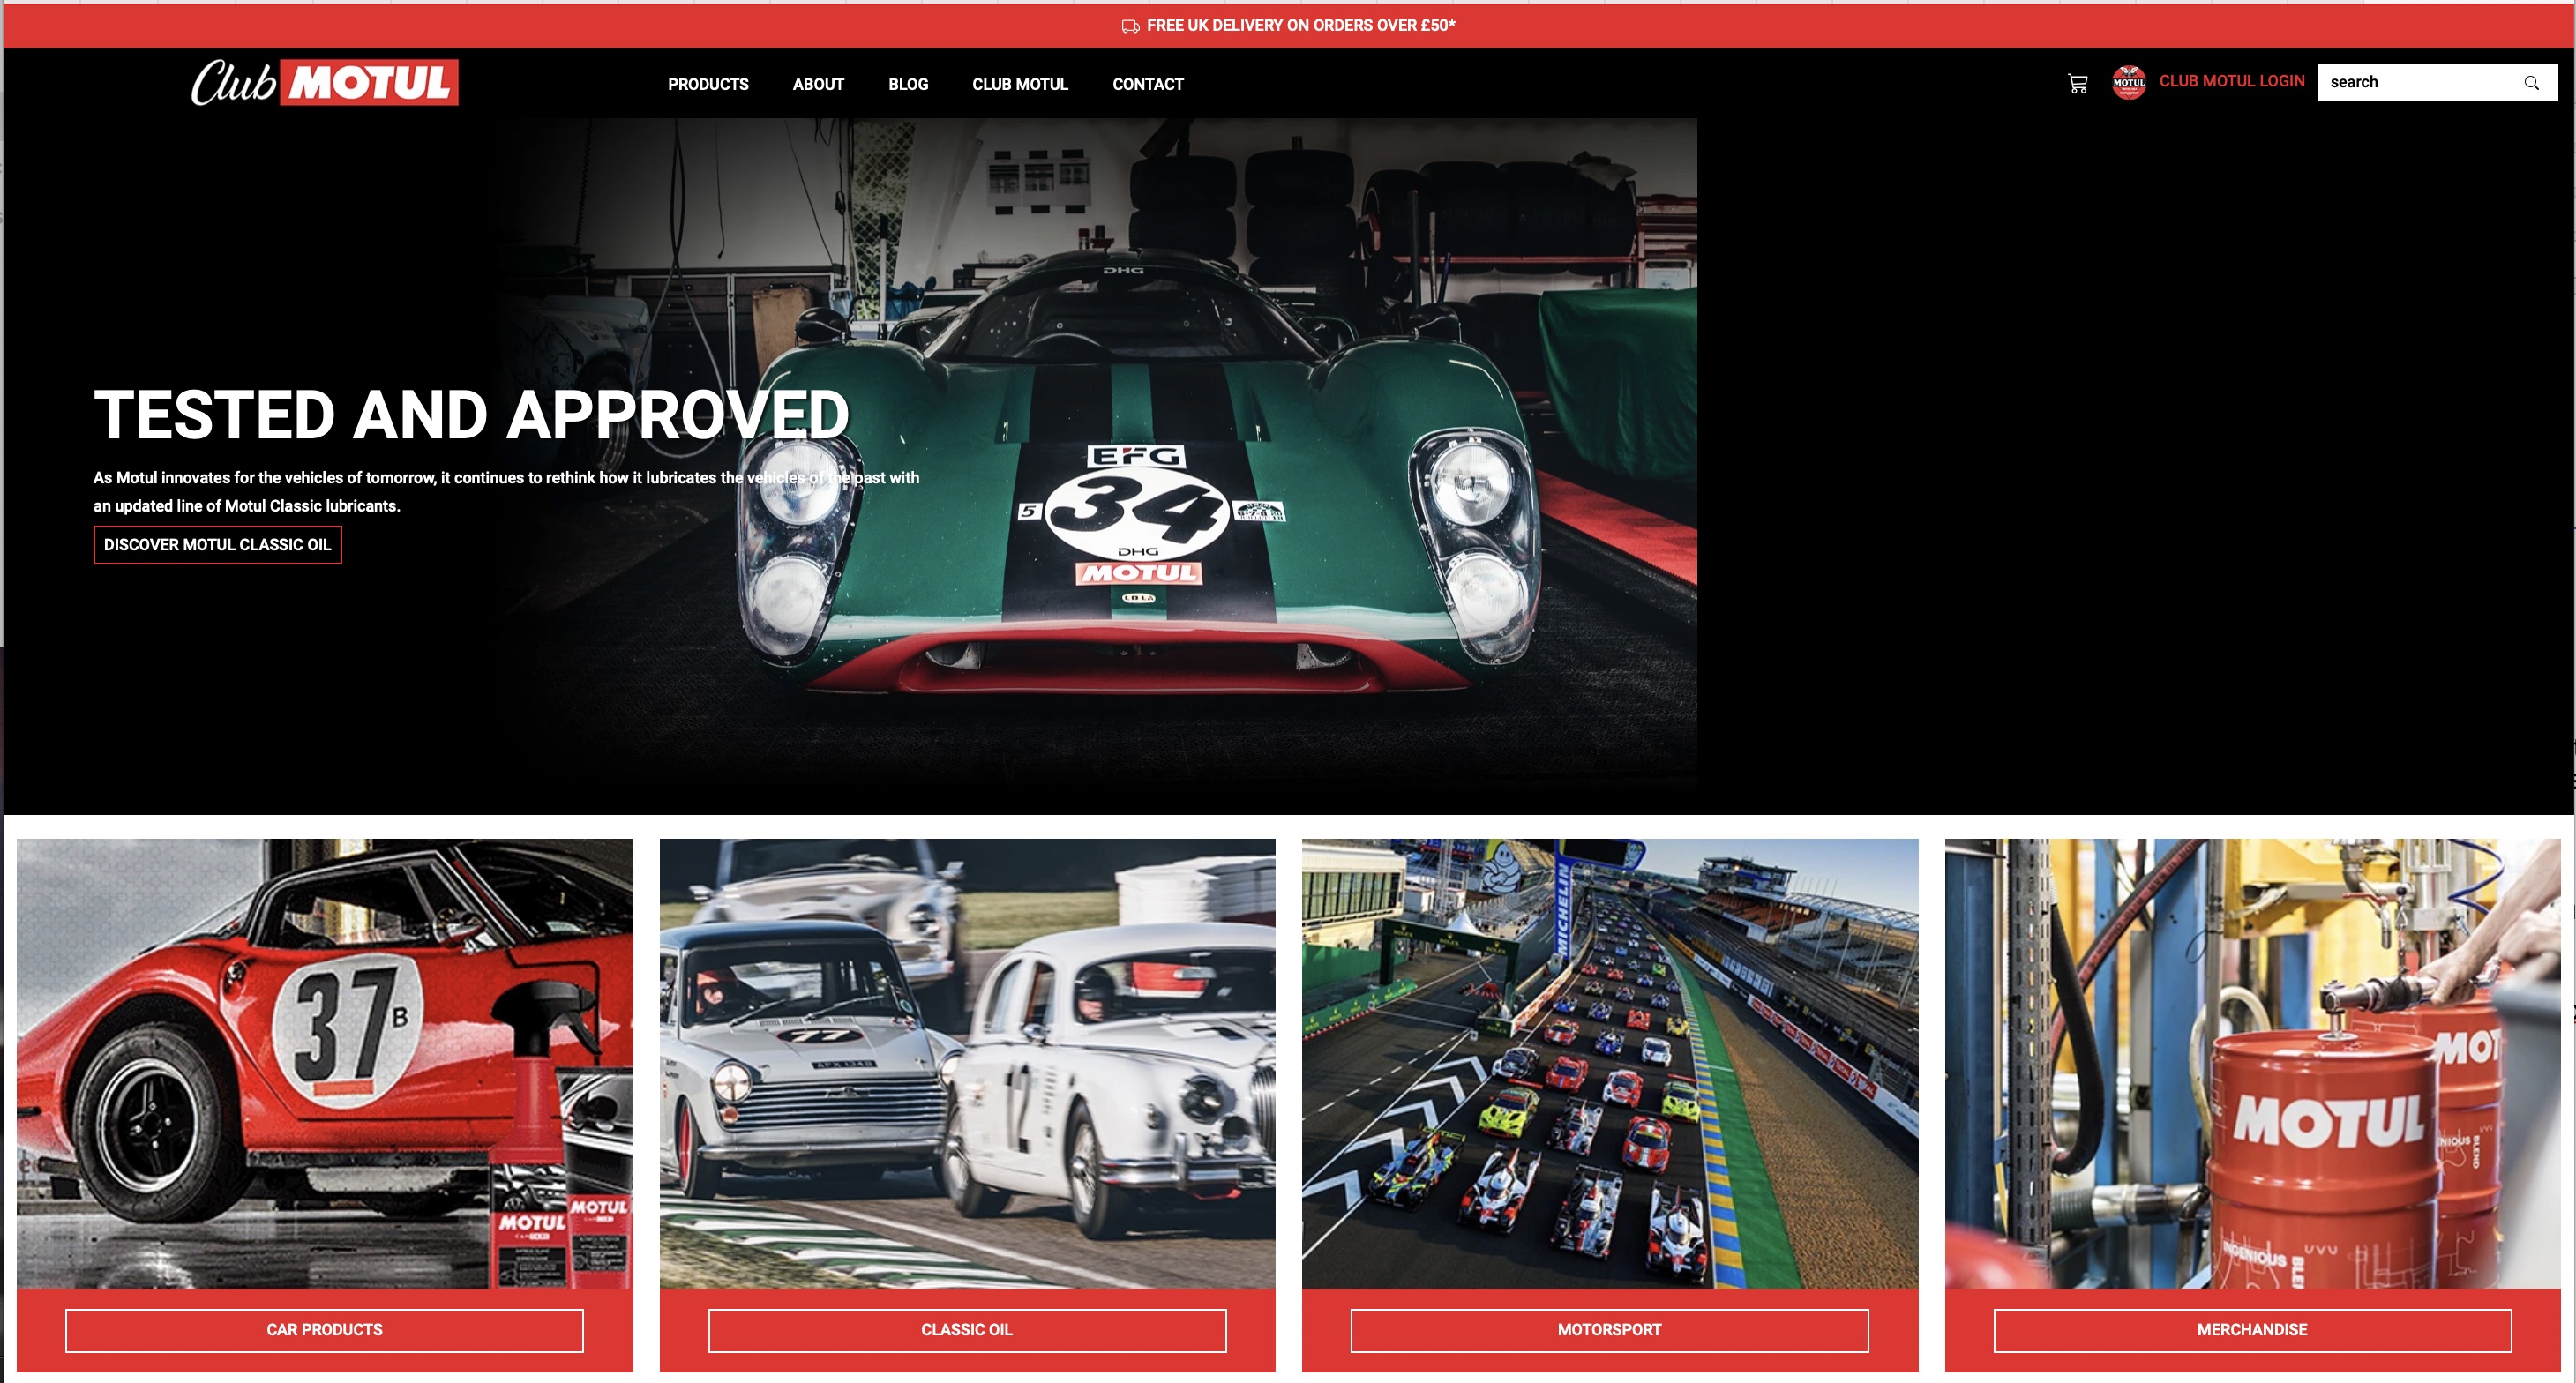2576x1383 pixels.
Task: Click the Tested and Approved headline
Action: (471, 415)
